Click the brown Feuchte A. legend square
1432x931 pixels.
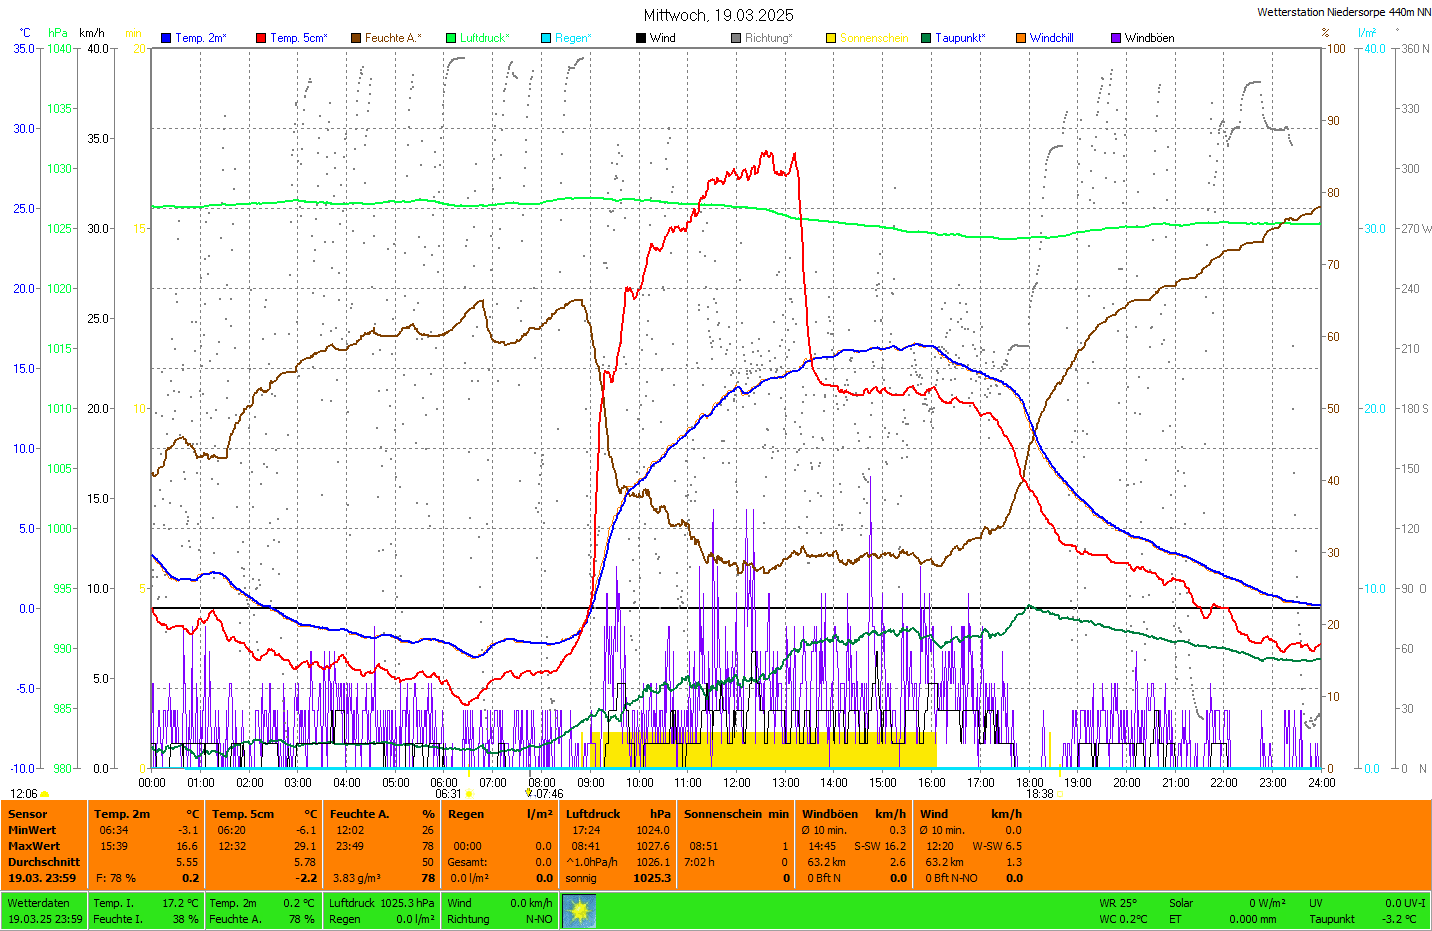click(x=356, y=38)
